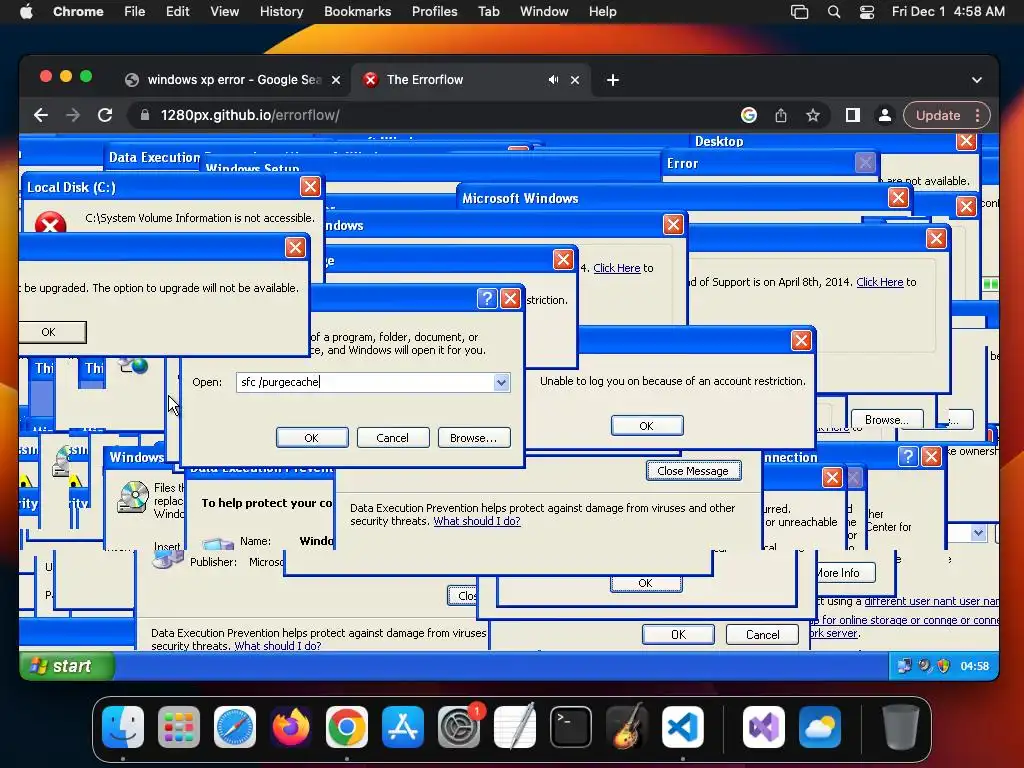Viewport: 1024px width, 768px height.
Task: Open Control Center in macOS menu bar
Action: 867,12
